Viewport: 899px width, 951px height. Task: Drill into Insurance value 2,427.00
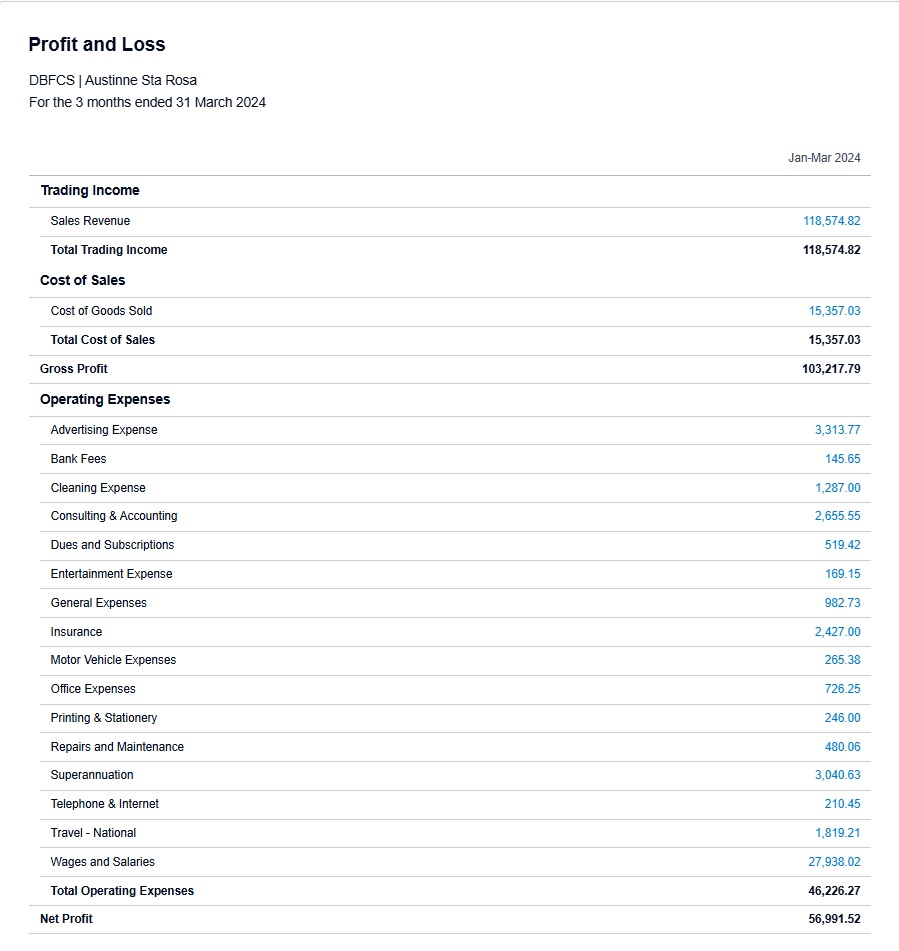click(837, 632)
